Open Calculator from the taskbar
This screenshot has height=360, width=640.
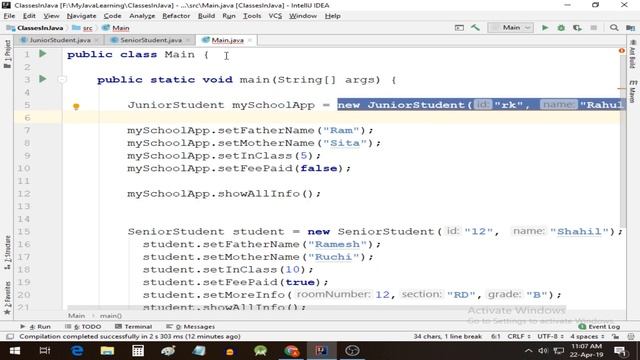point(138,351)
